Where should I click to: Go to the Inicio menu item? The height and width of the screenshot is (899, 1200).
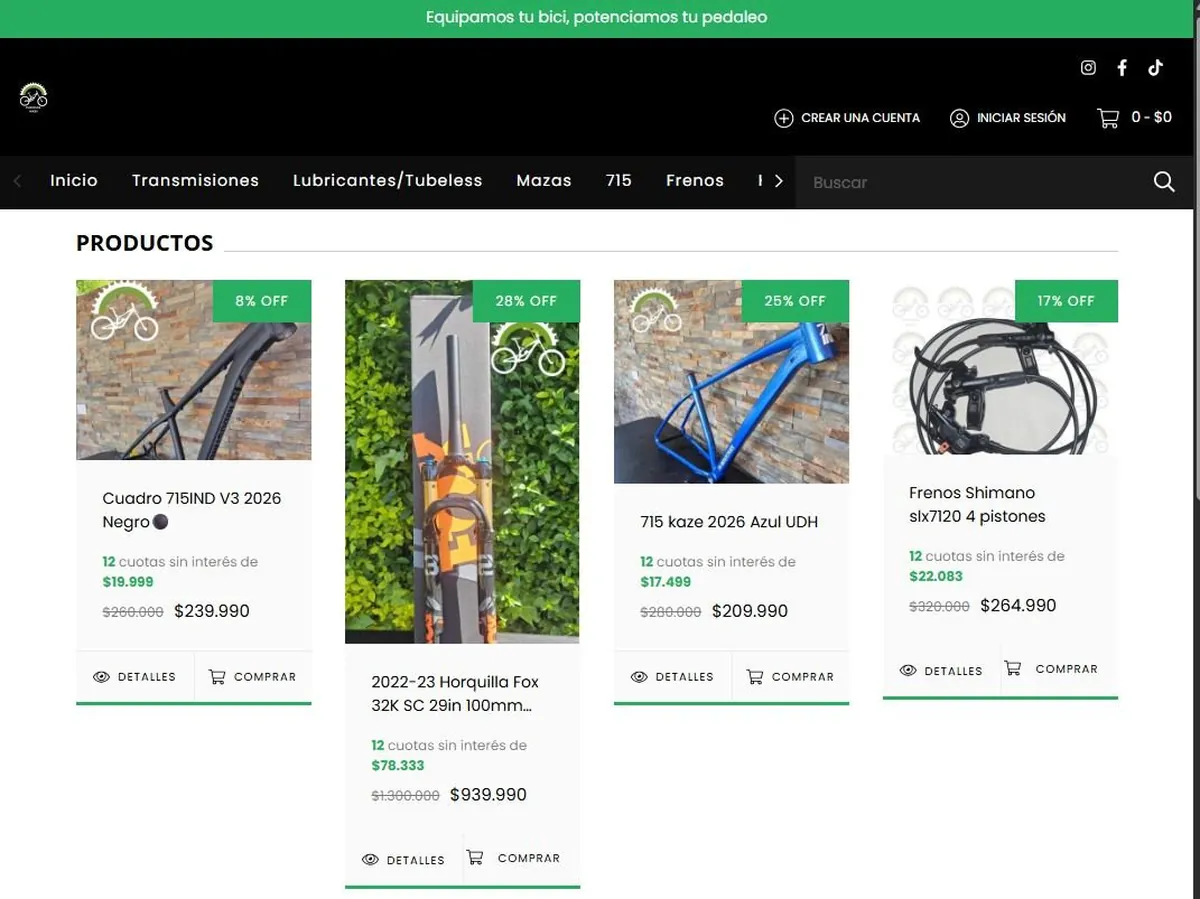[74, 181]
